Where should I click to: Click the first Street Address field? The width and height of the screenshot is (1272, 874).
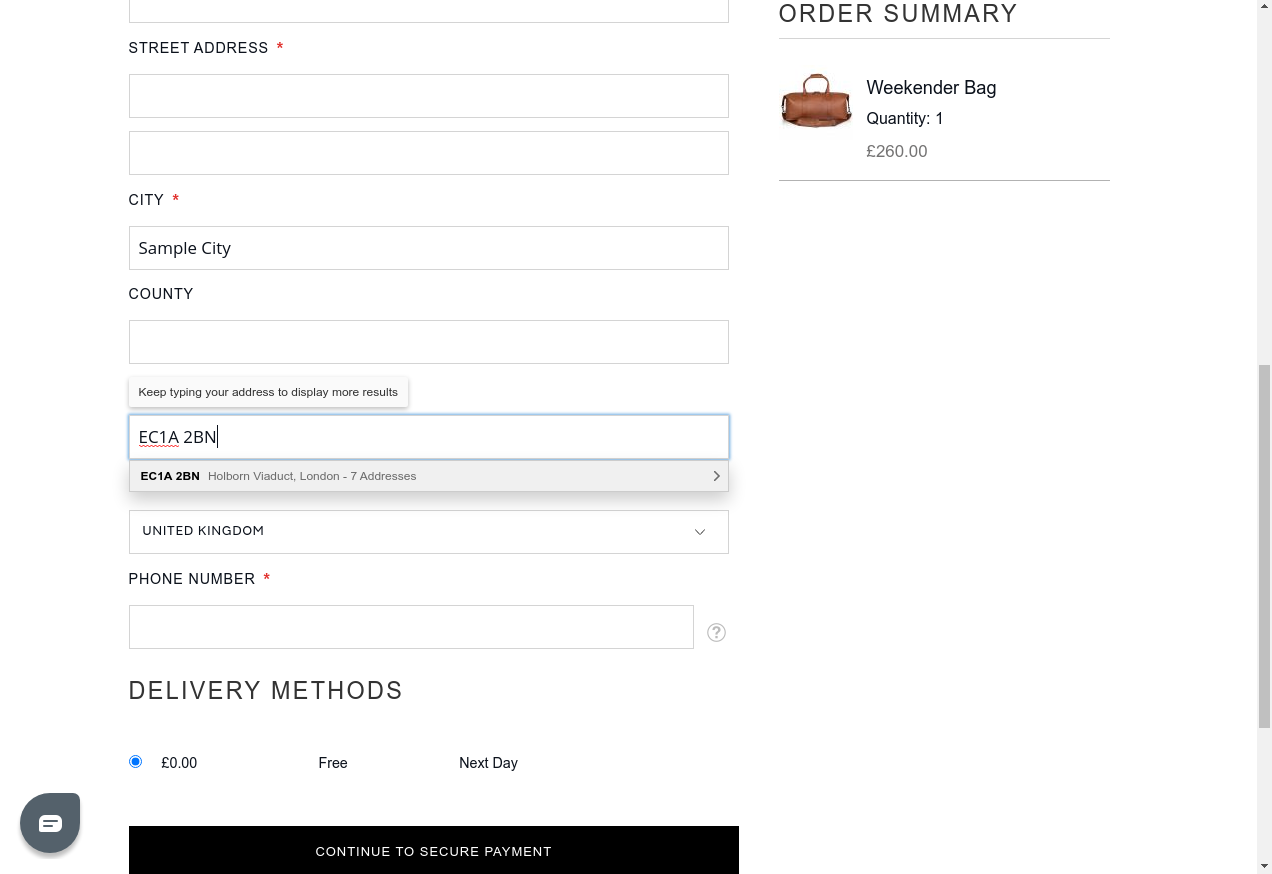428,96
